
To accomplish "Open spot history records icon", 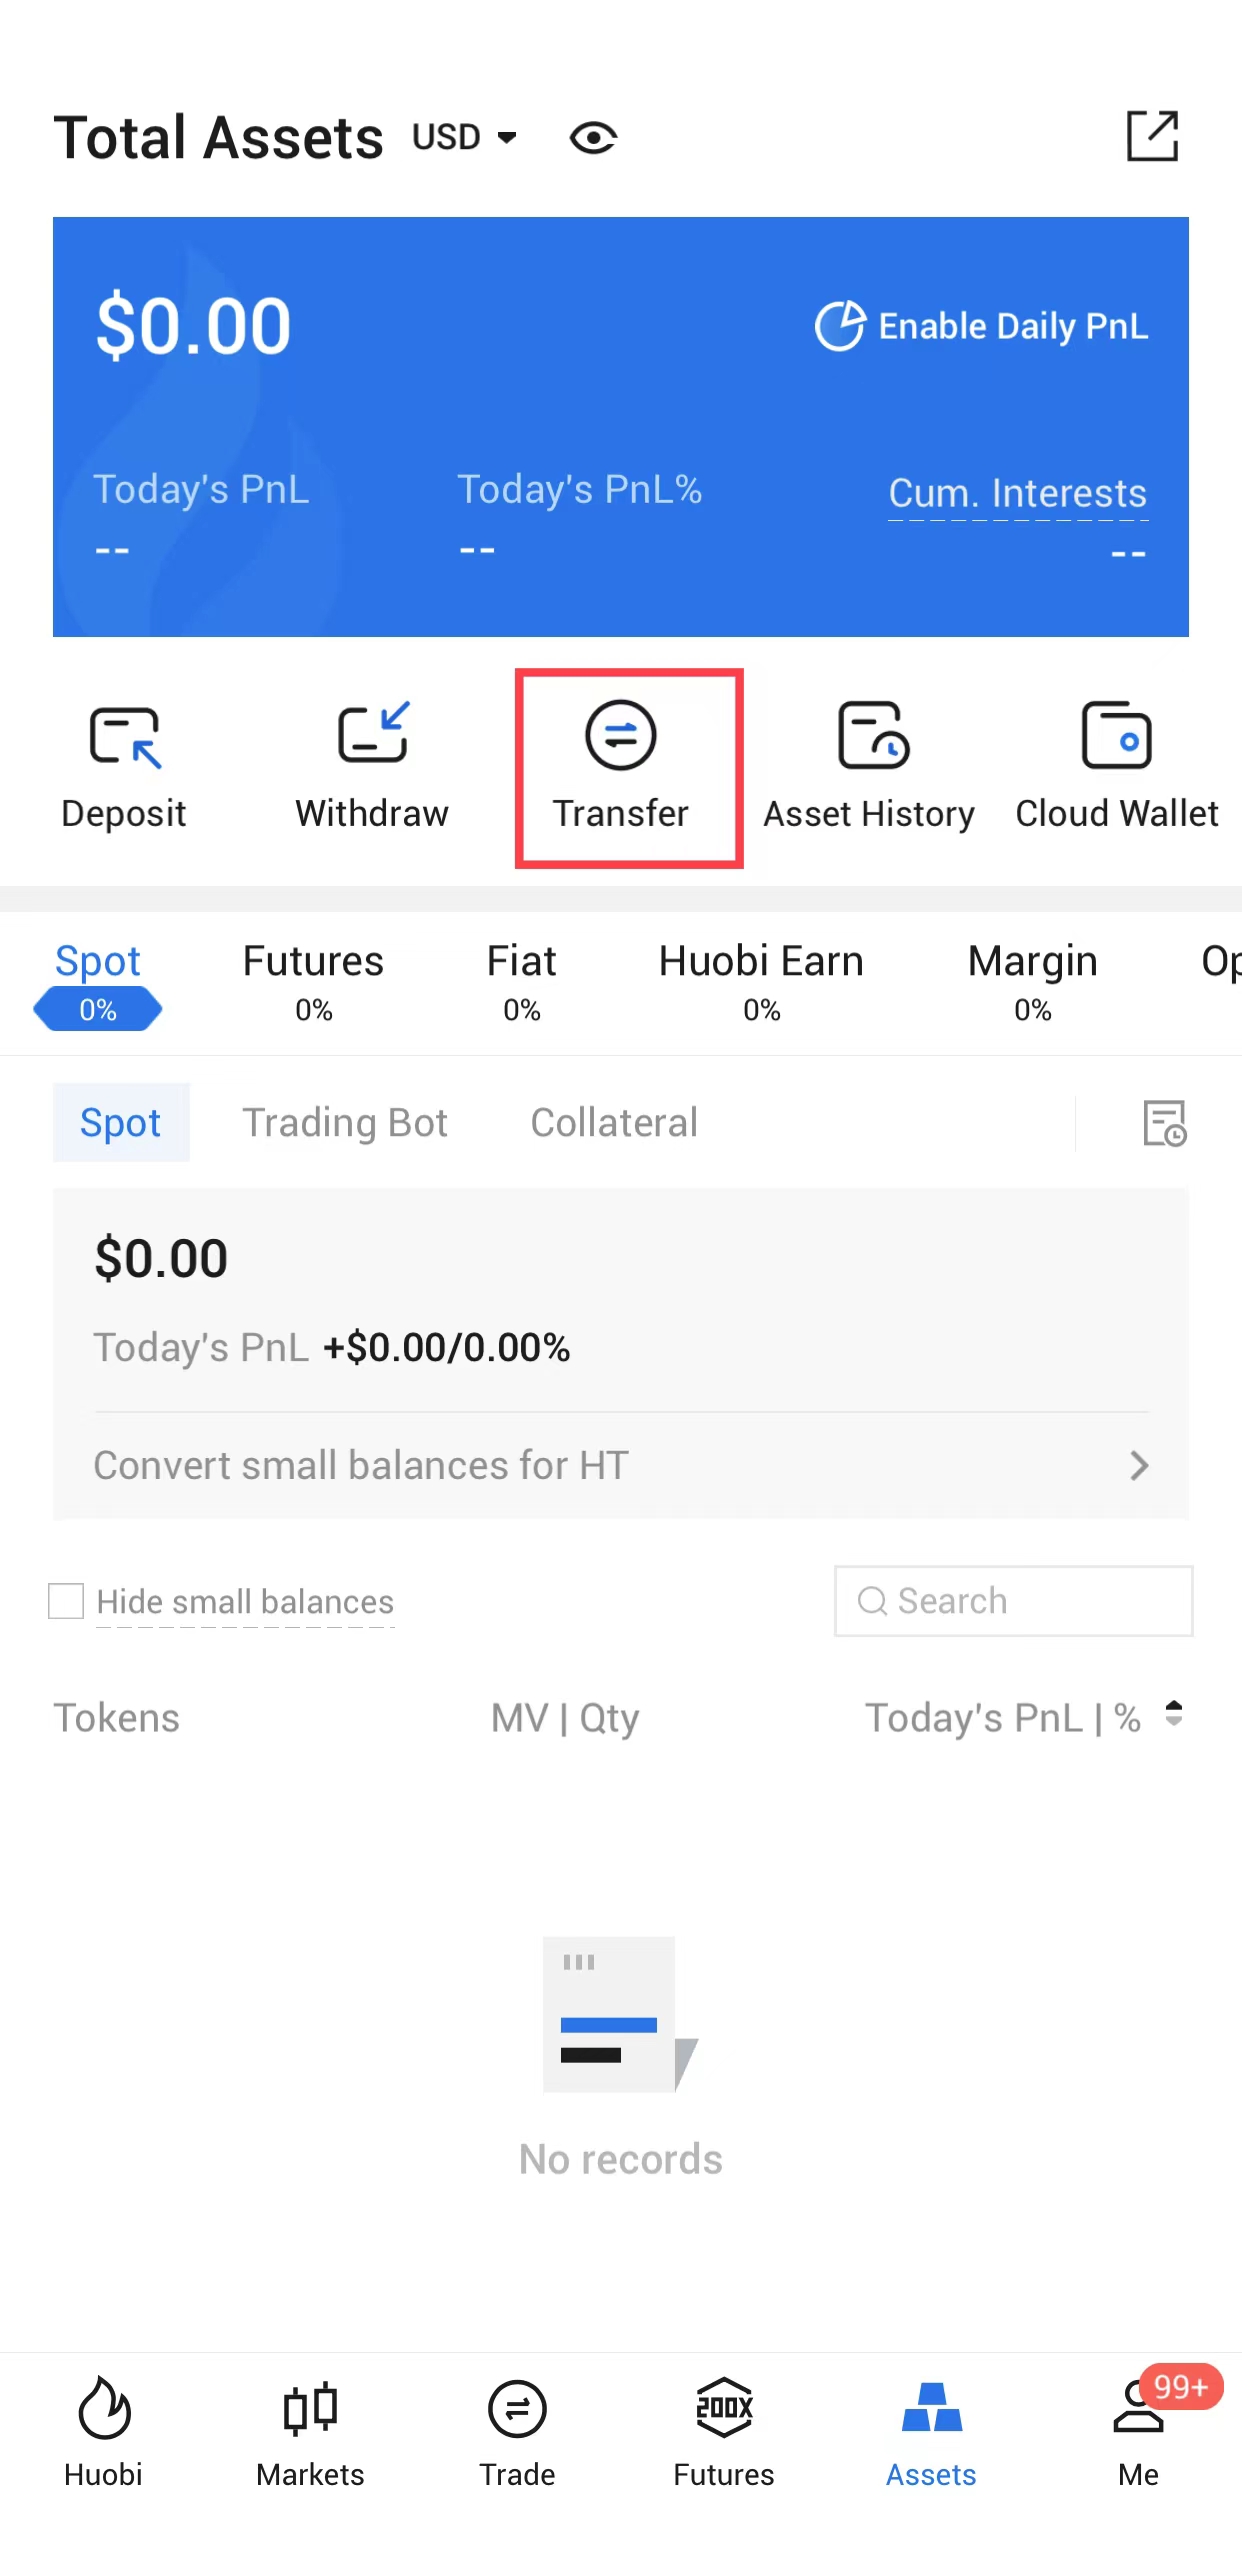I will click(x=1164, y=1124).
